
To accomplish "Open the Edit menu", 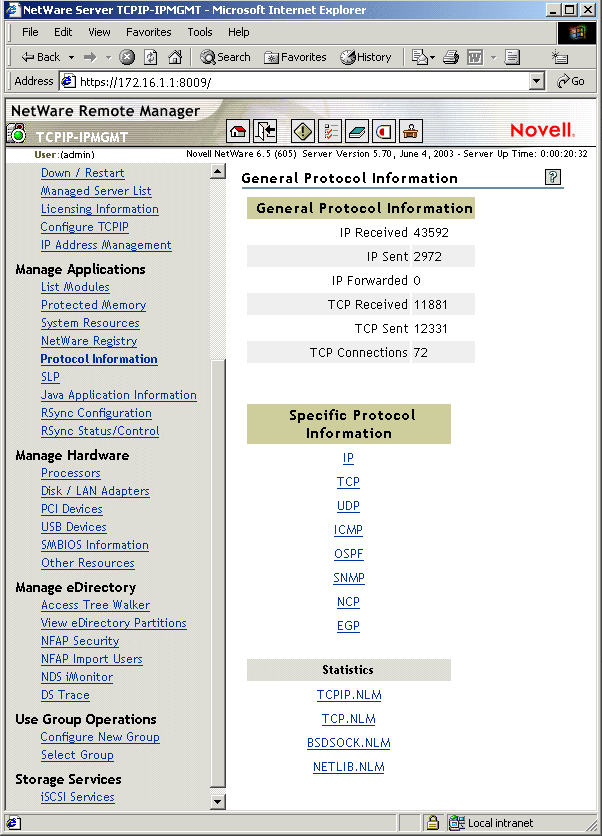I will (63, 32).
